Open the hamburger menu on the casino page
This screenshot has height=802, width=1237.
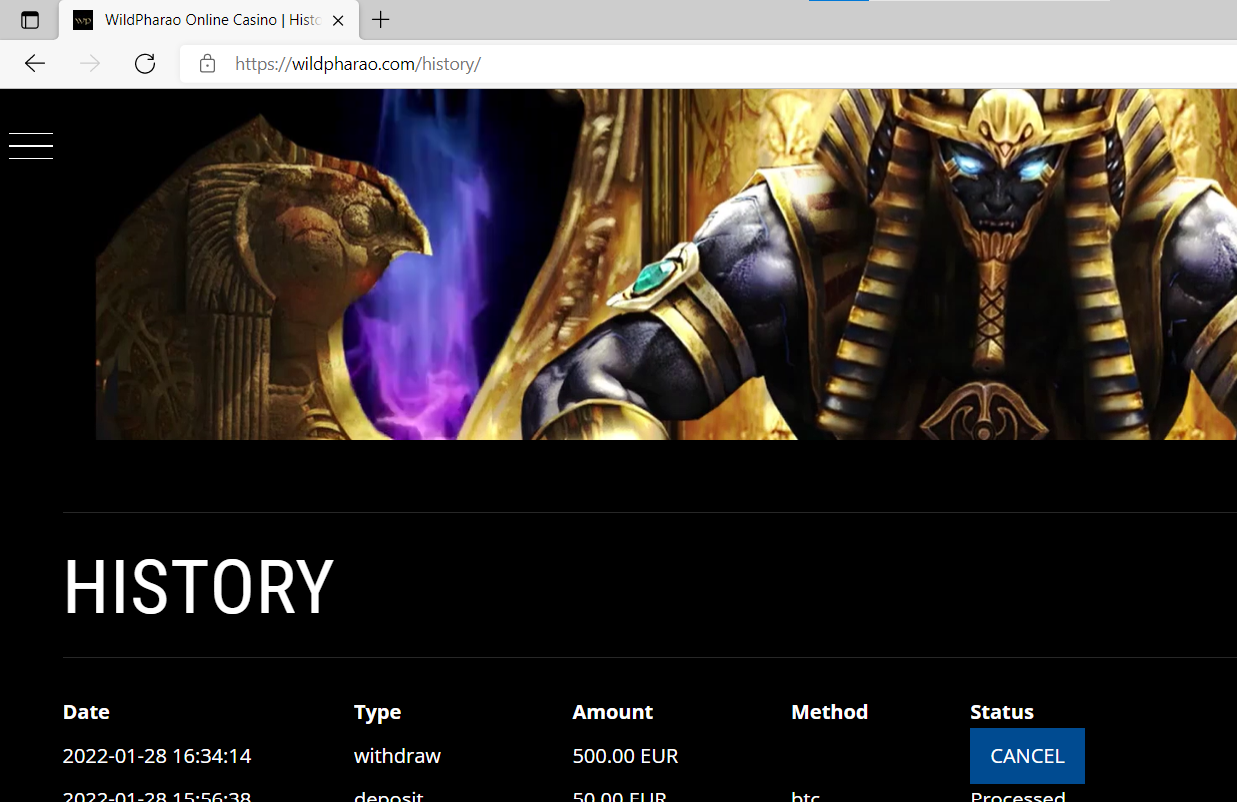coord(31,146)
